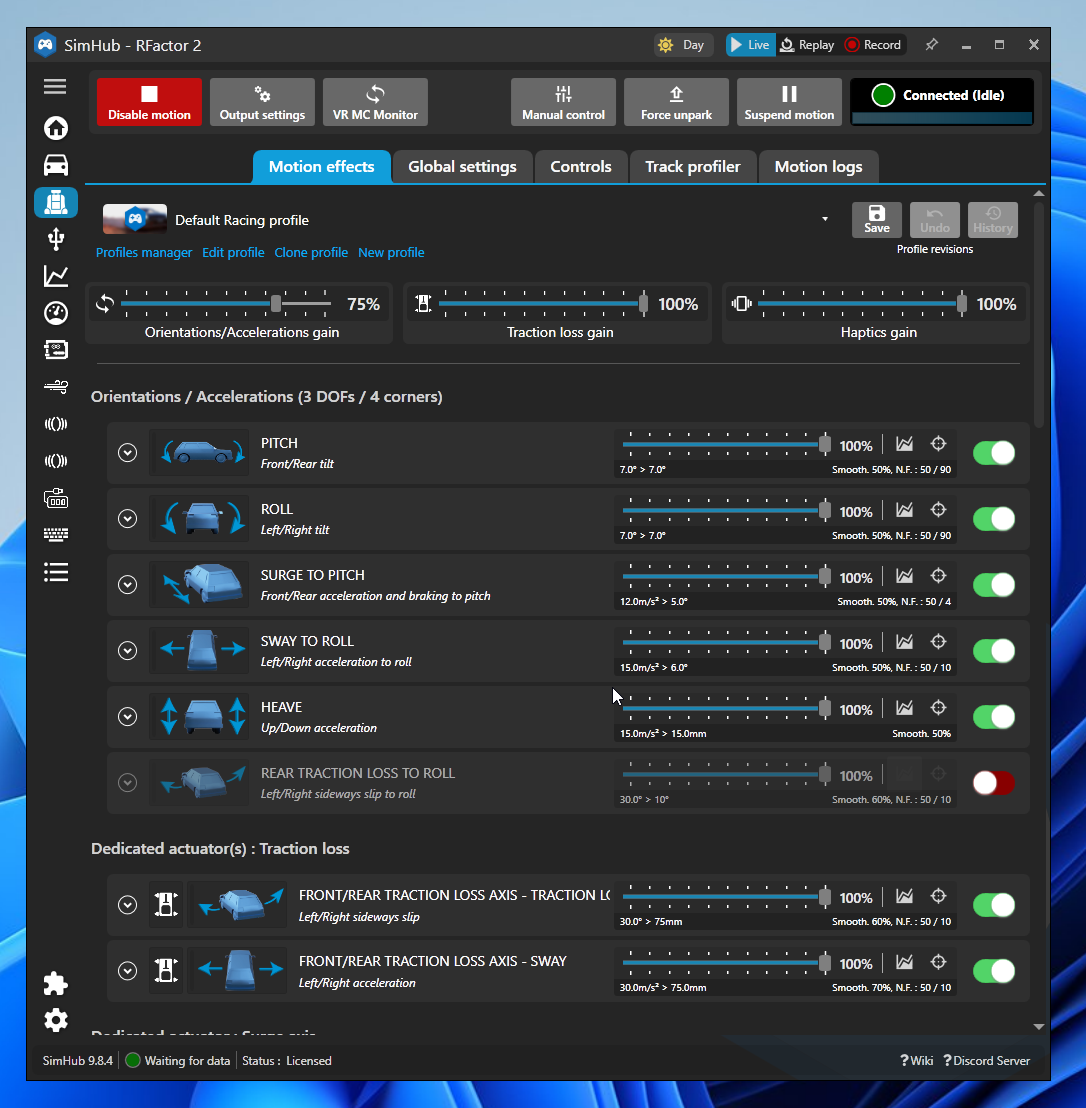Expand the TRACTION LOSS AXIS - SWAY row
1086x1108 pixels.
(x=127, y=971)
